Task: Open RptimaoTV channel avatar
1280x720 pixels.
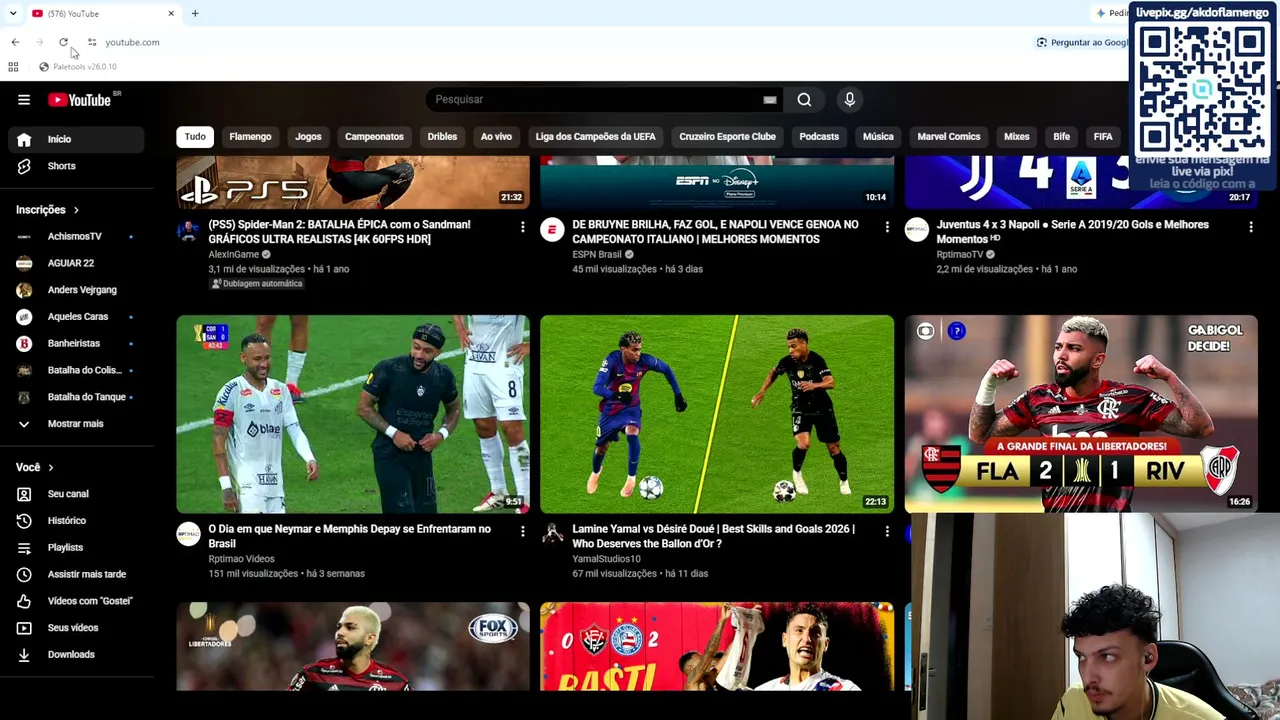Action: point(916,231)
